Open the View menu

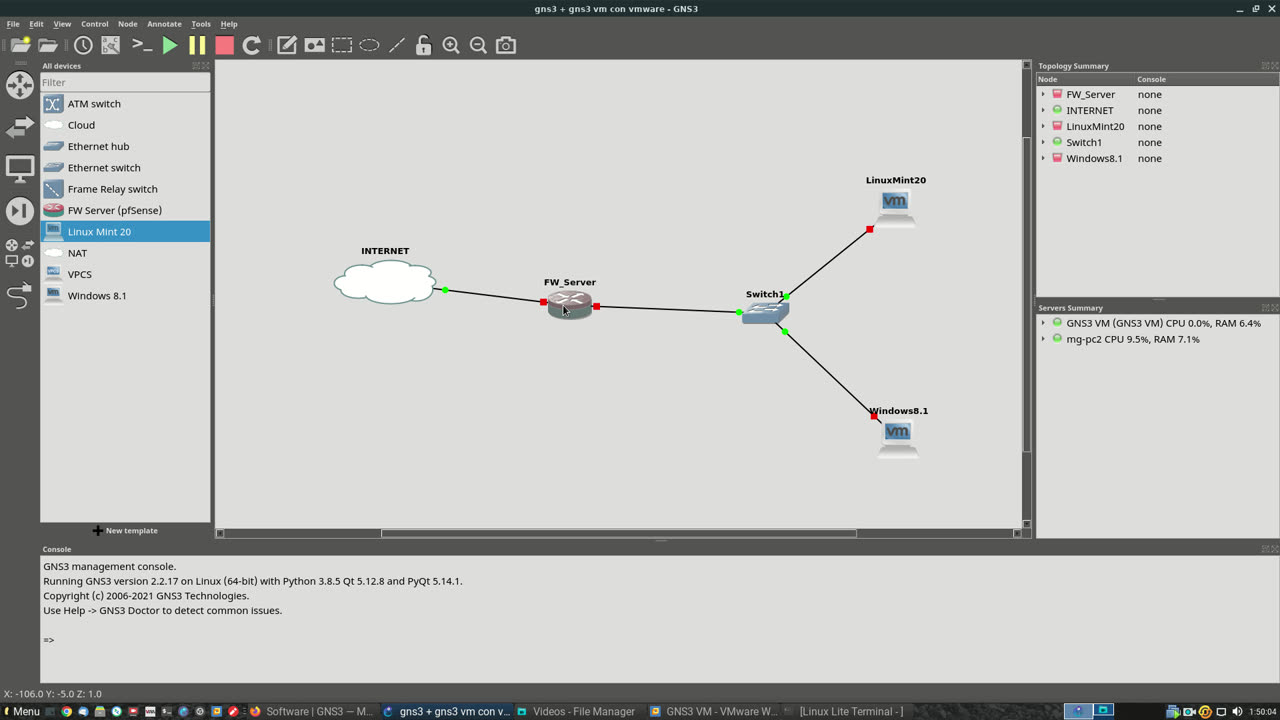62,24
